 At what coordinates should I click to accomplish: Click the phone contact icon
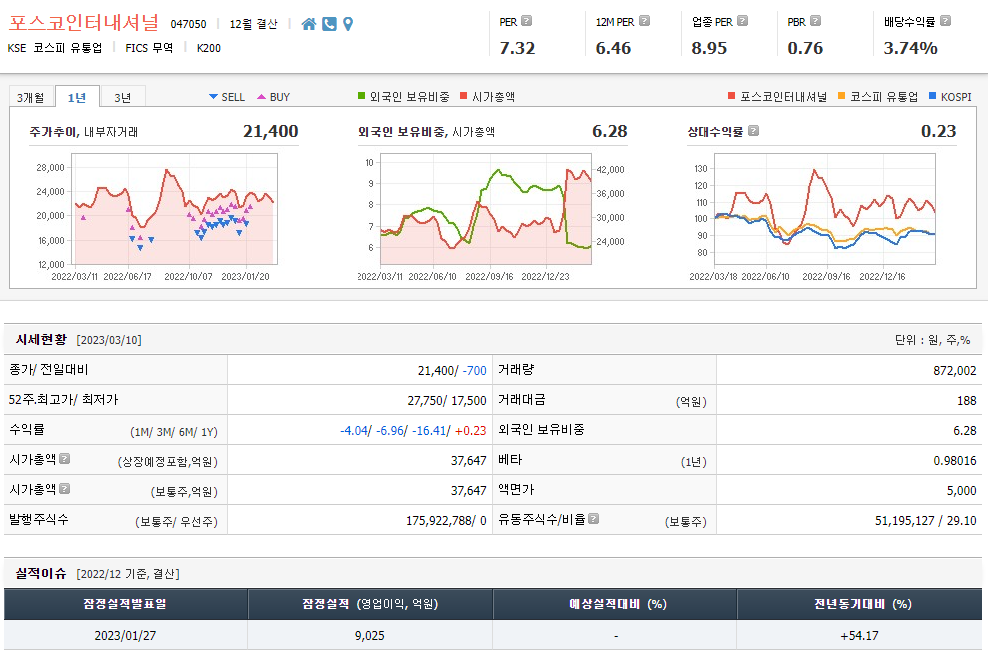click(329, 24)
